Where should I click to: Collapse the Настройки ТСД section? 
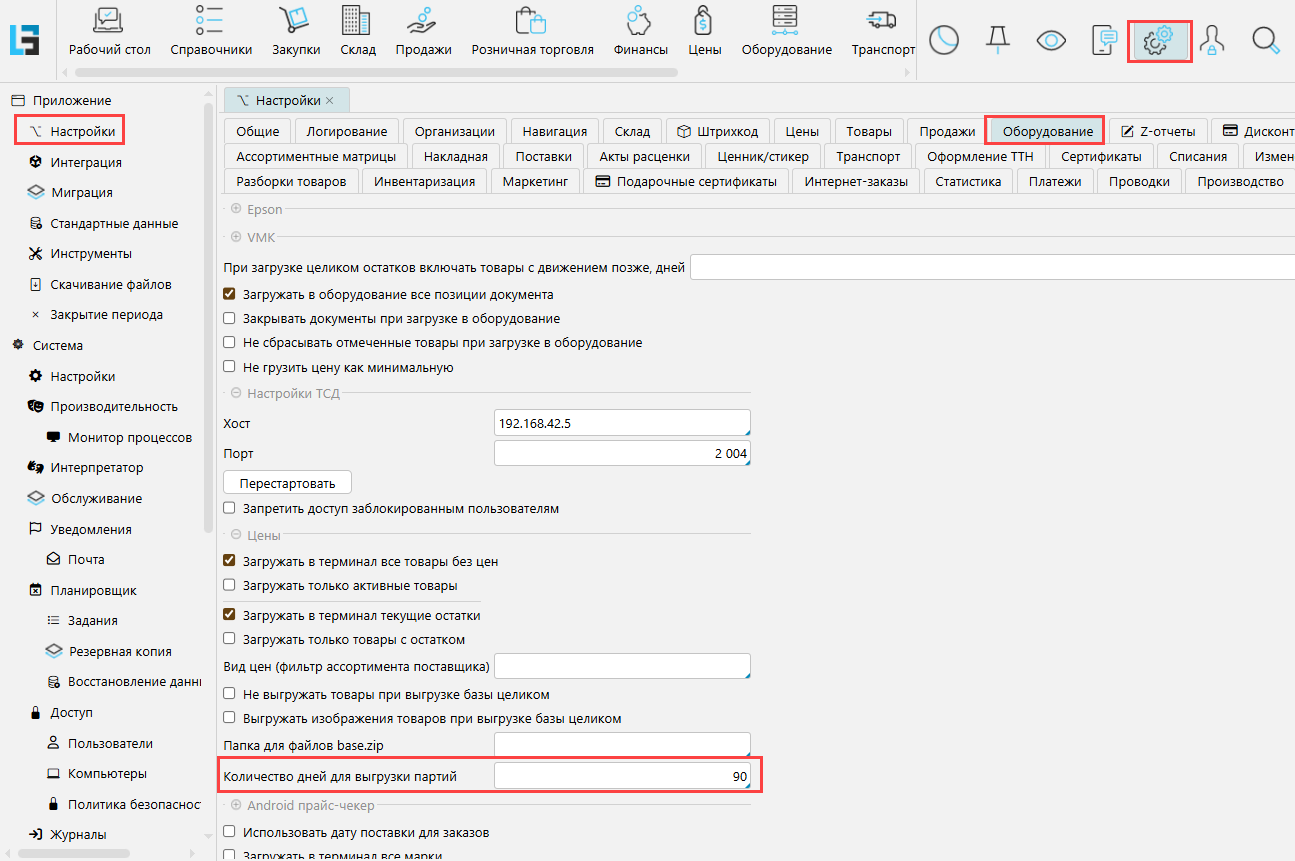(236, 394)
